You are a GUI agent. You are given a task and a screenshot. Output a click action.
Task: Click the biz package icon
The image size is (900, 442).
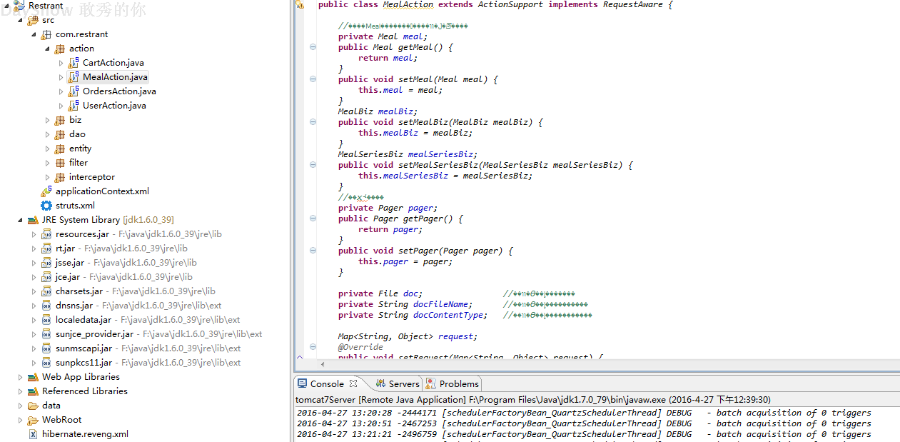(x=60, y=120)
